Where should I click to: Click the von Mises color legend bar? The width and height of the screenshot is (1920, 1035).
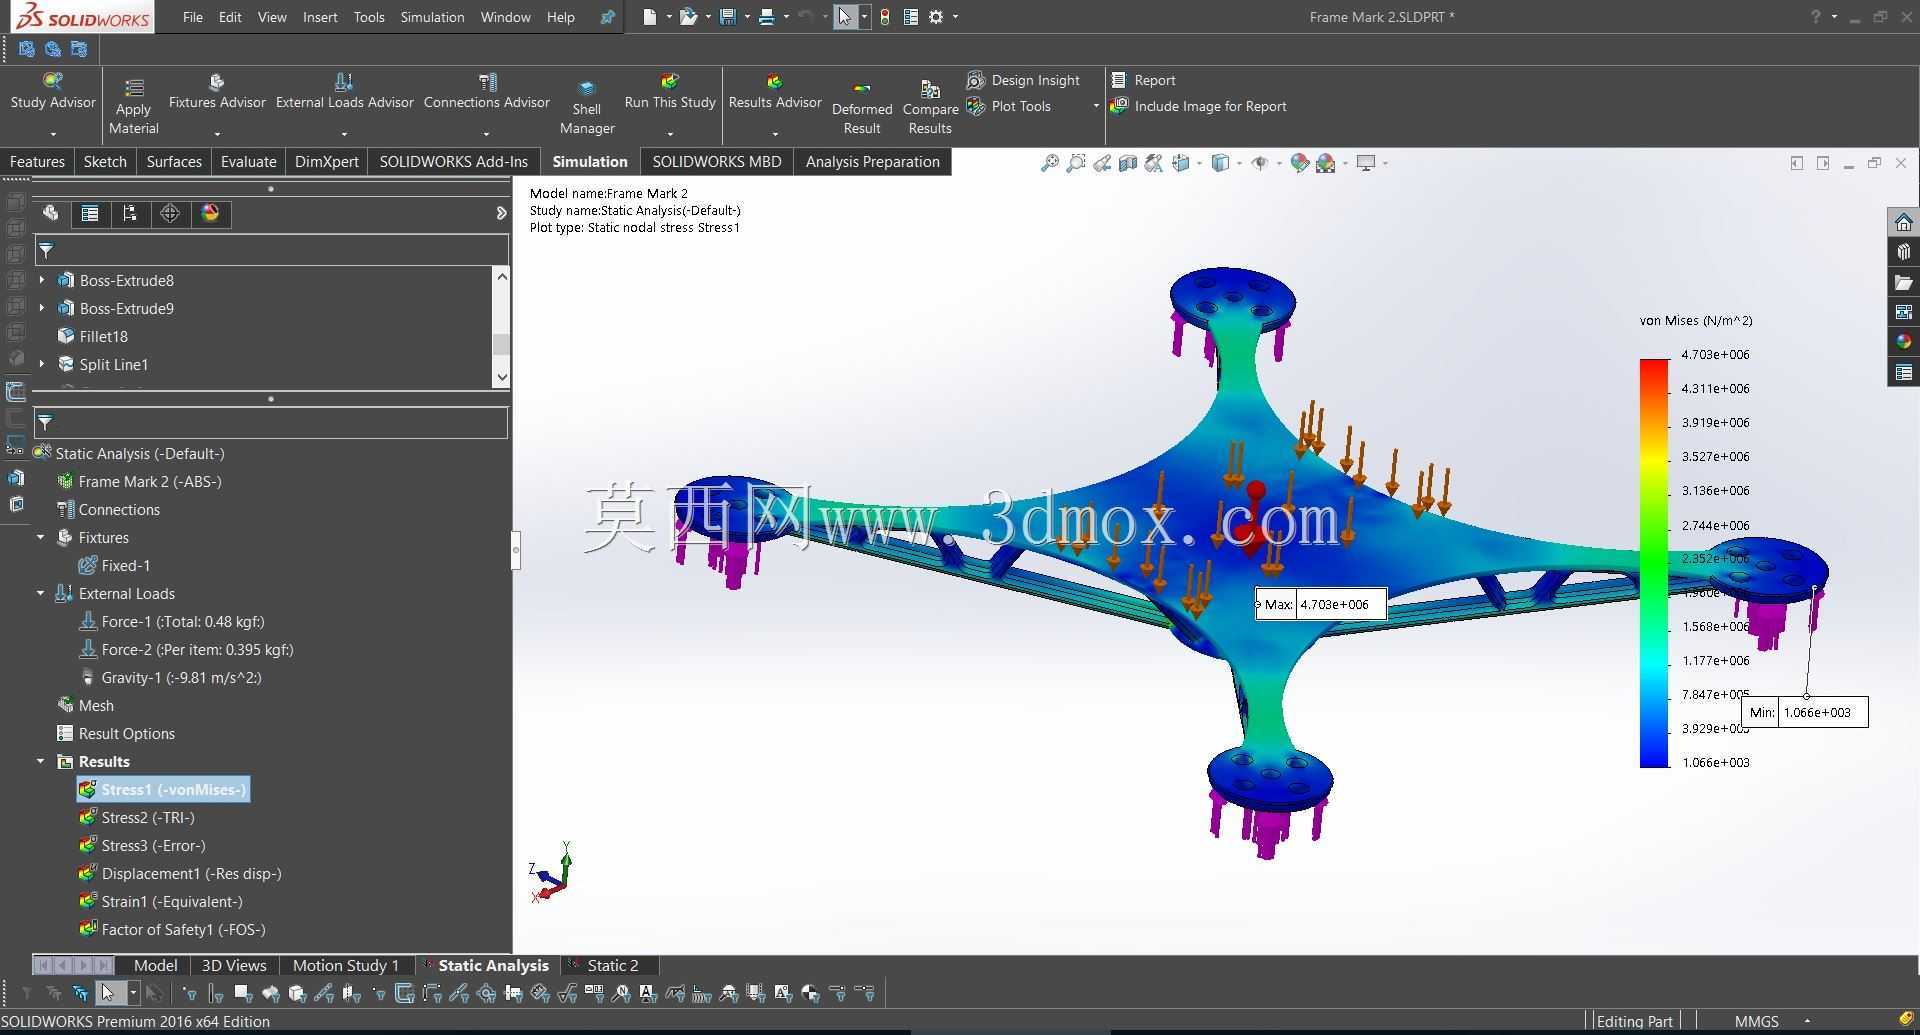click(1654, 563)
